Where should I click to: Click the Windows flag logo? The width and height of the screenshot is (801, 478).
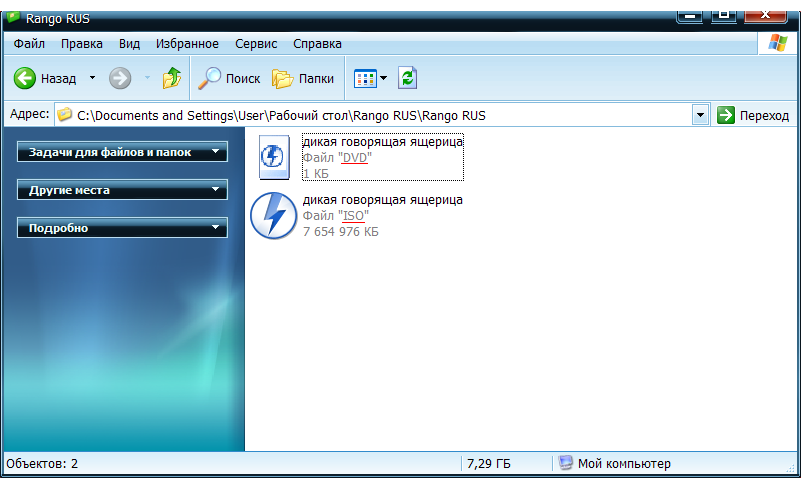click(778, 43)
